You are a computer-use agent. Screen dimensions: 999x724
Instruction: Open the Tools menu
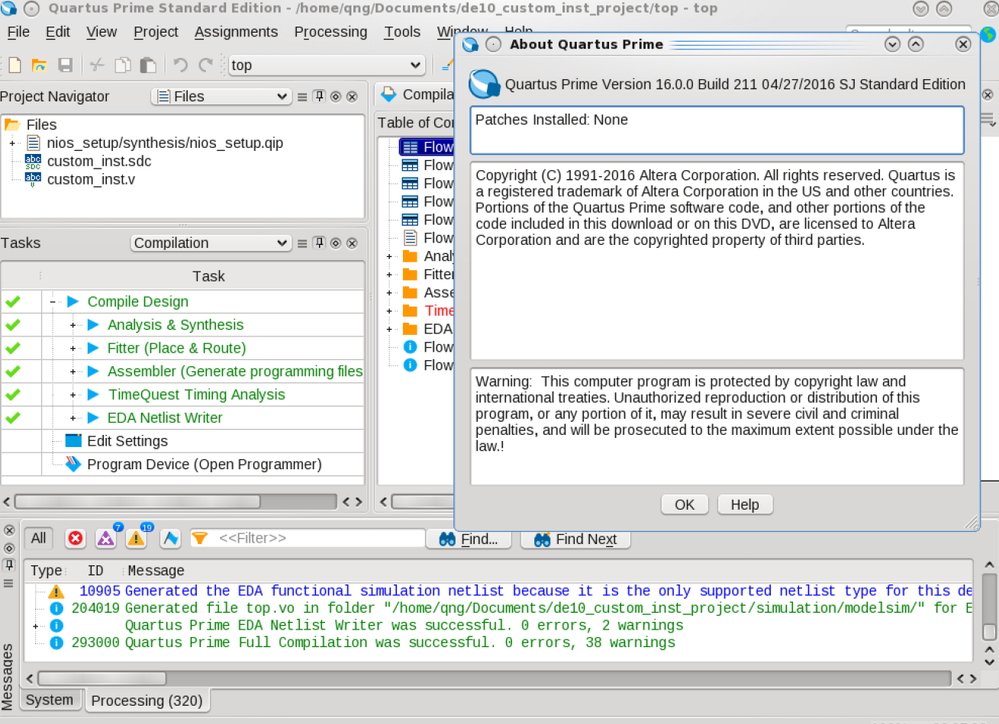click(402, 32)
